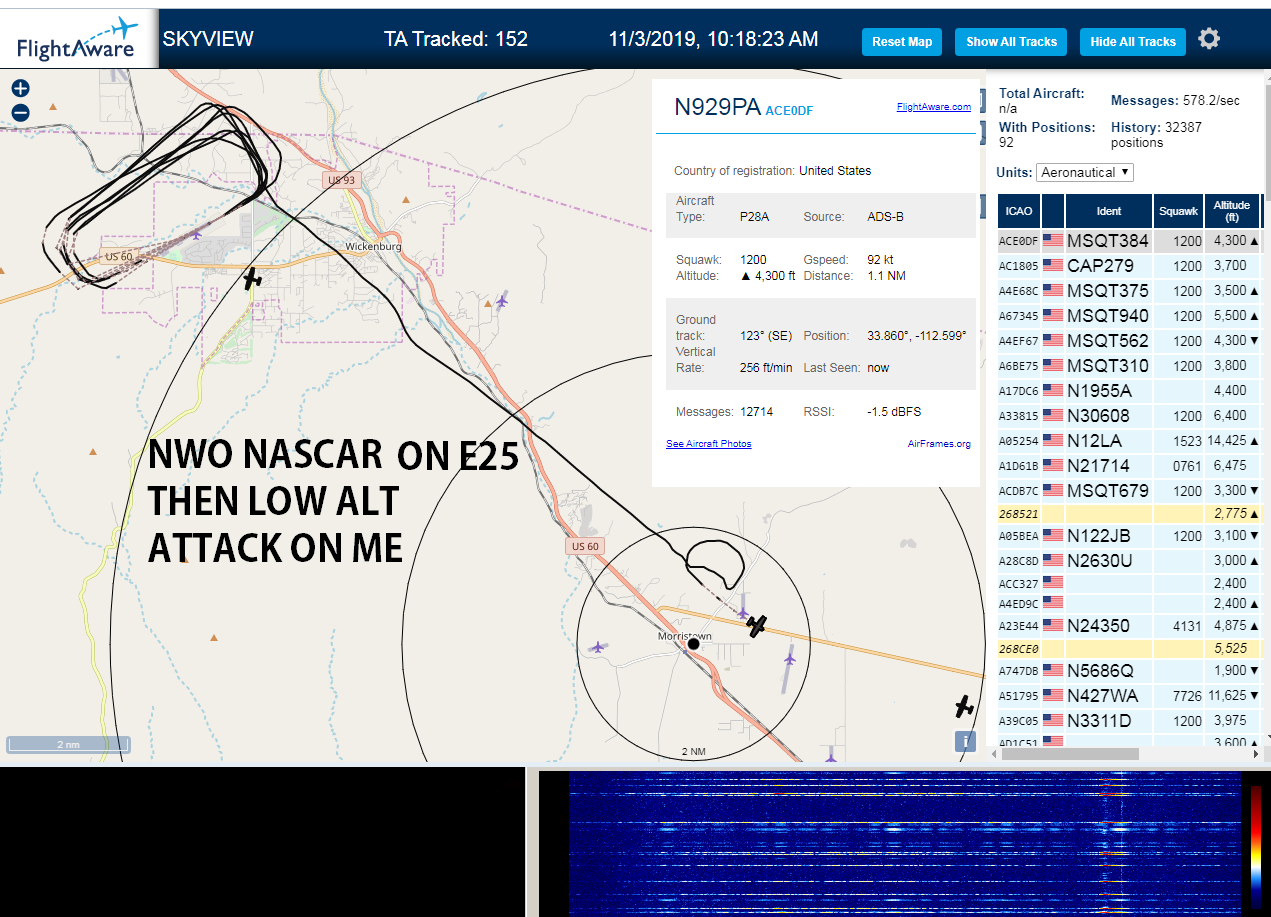Open the AirFrames.org link

coord(939,444)
